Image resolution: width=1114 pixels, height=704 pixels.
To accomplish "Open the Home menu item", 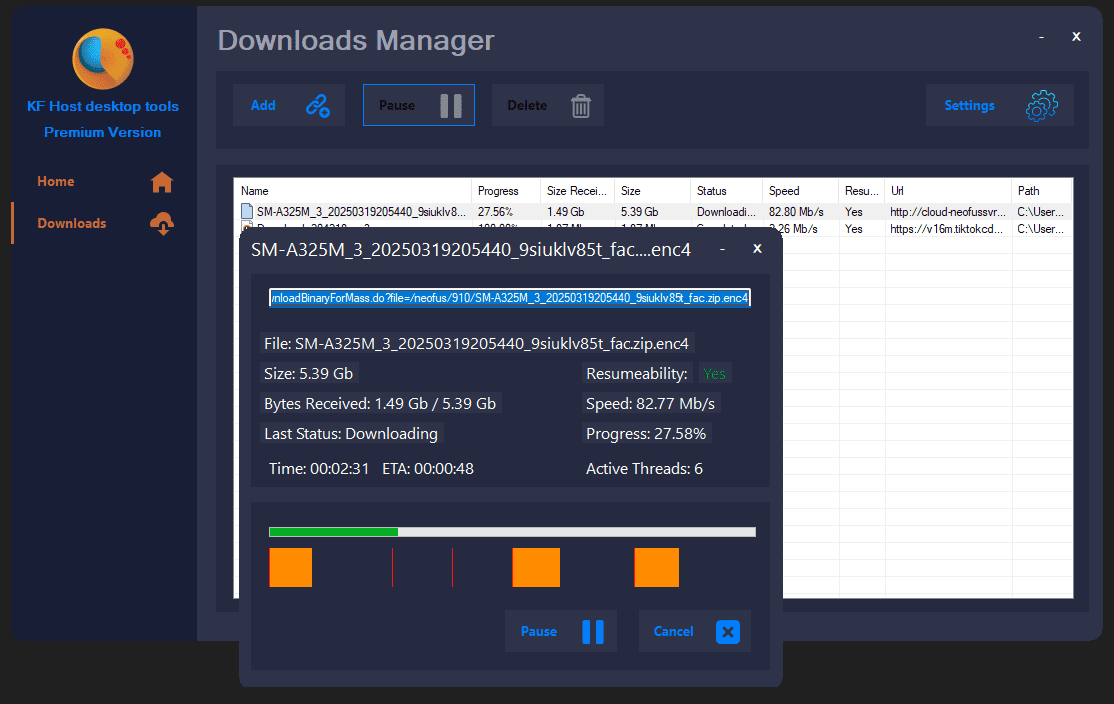I will pyautogui.click(x=56, y=182).
